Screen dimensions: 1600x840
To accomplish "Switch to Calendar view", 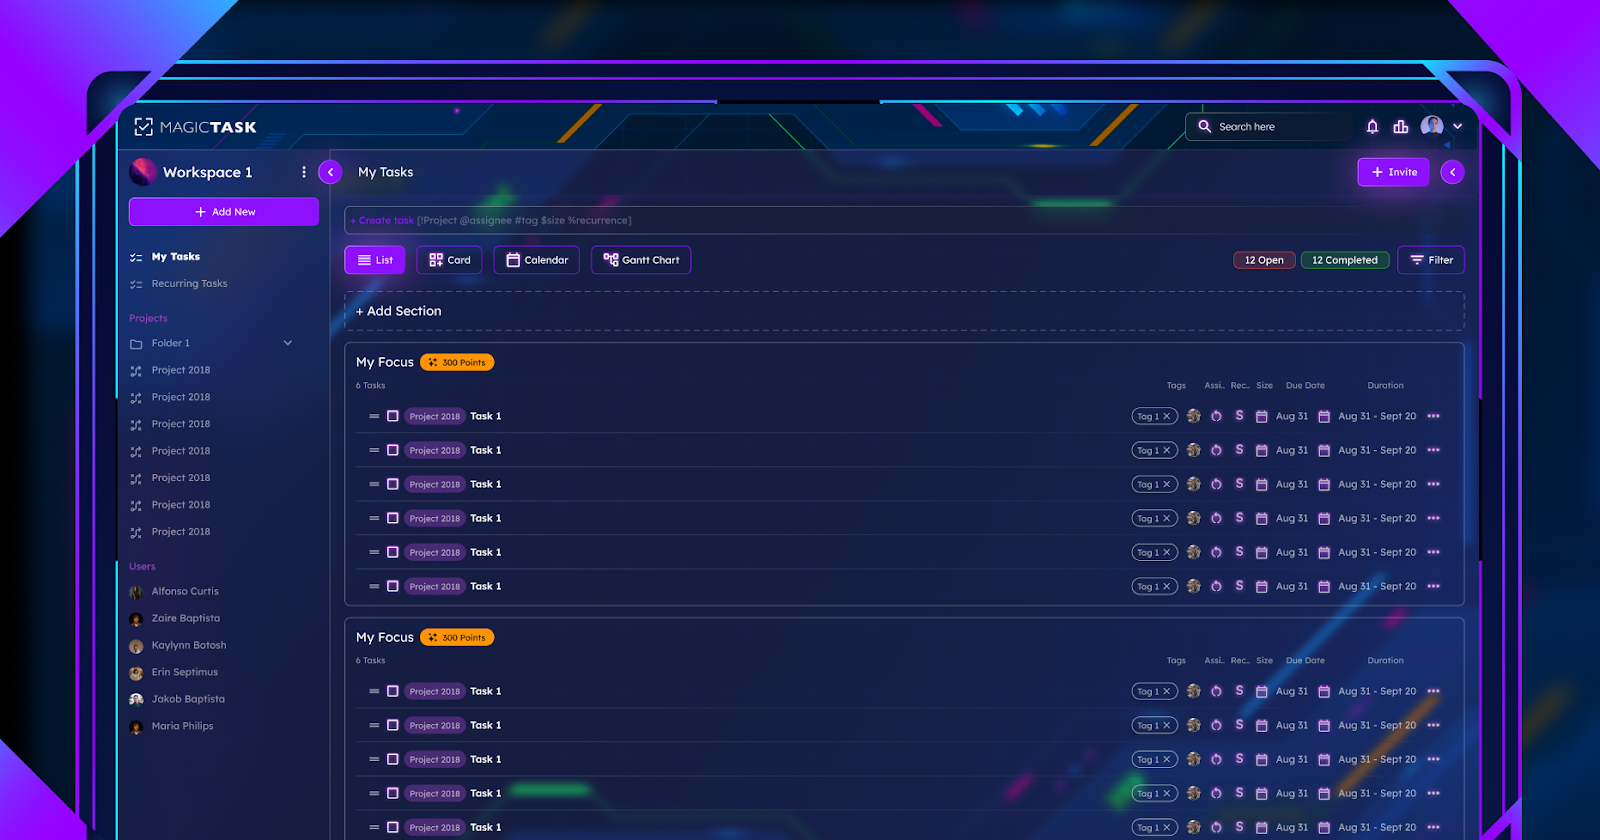I will 537,260.
